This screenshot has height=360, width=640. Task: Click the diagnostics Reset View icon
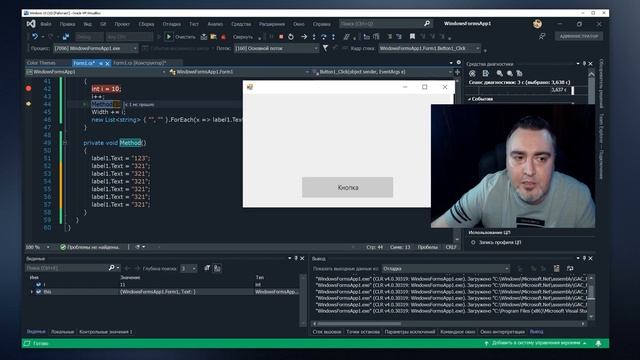519,73
